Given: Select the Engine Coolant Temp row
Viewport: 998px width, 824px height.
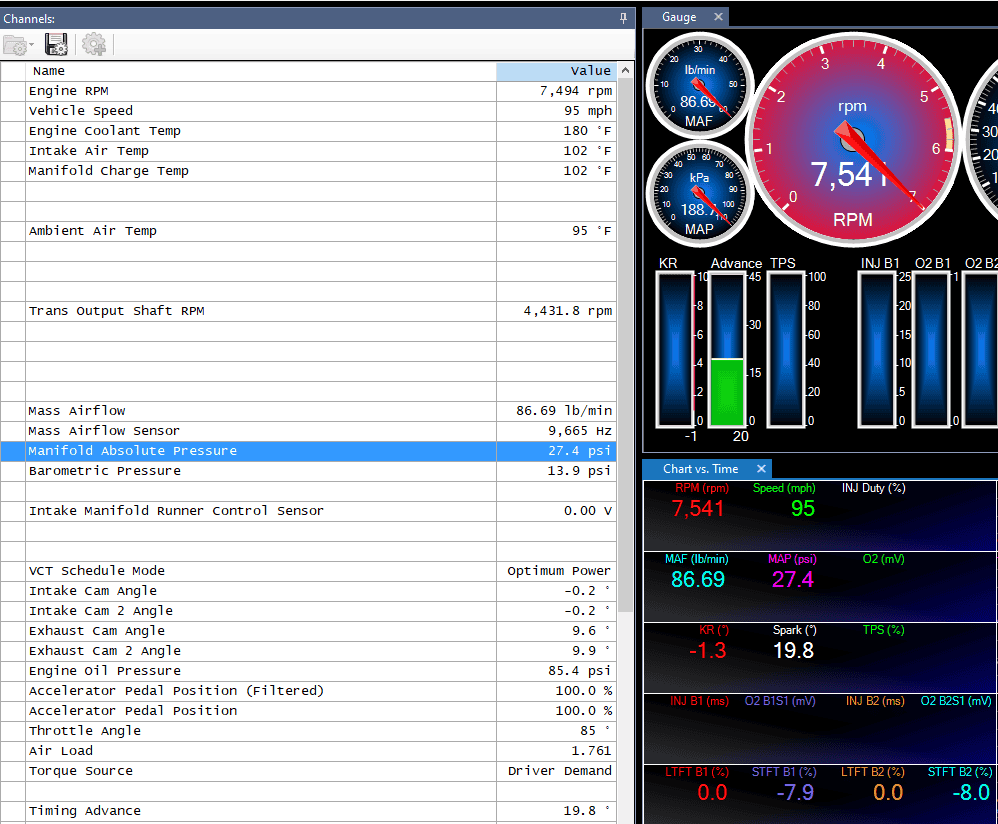Looking at the screenshot, I should [x=309, y=131].
